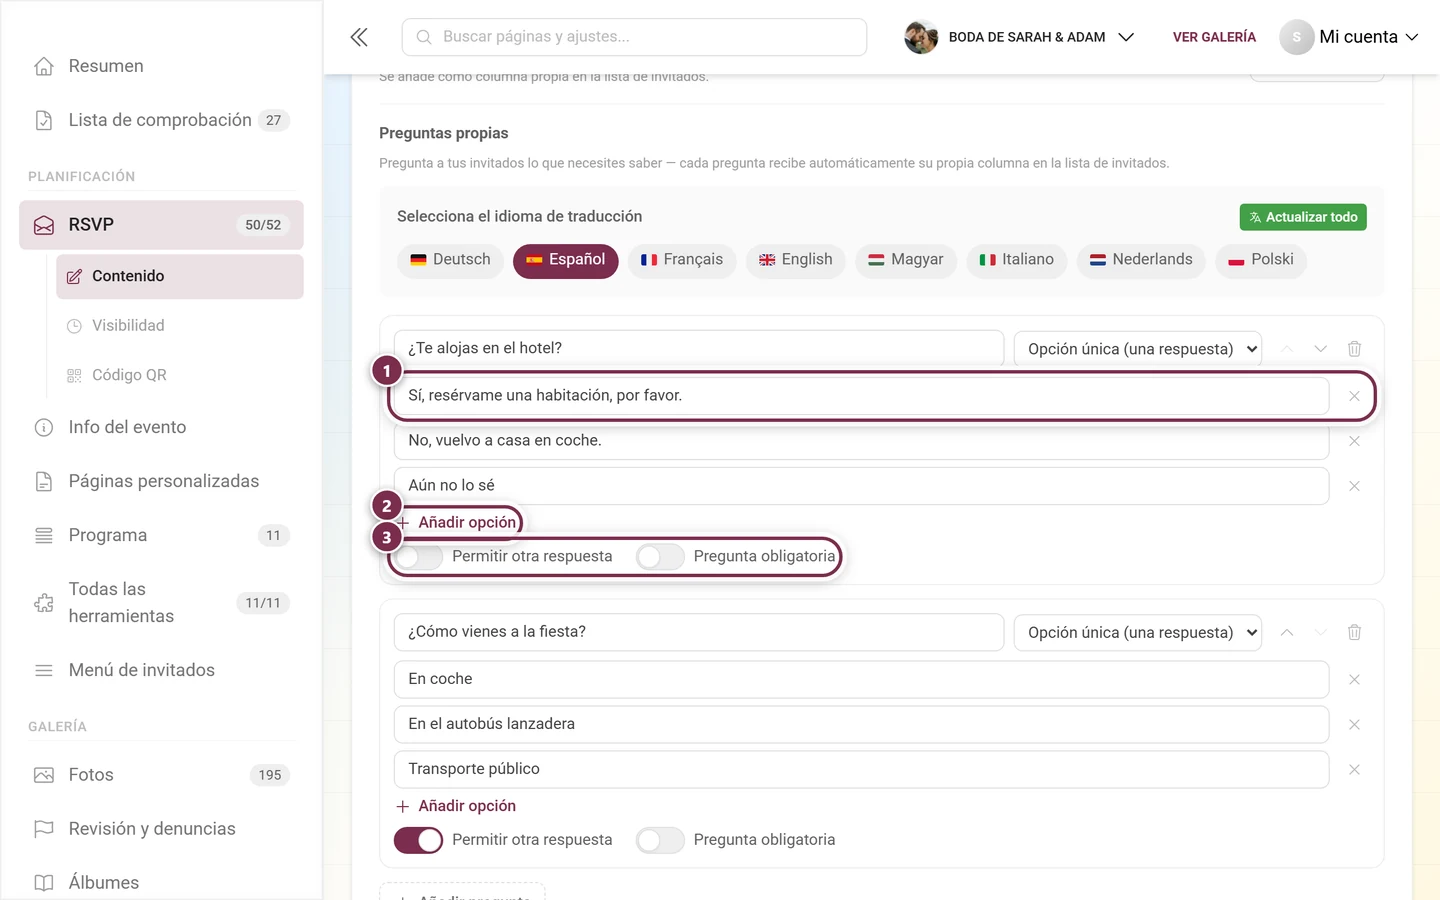Expand the Mi cuenta menu
The image size is (1440, 900).
(x=1349, y=37)
